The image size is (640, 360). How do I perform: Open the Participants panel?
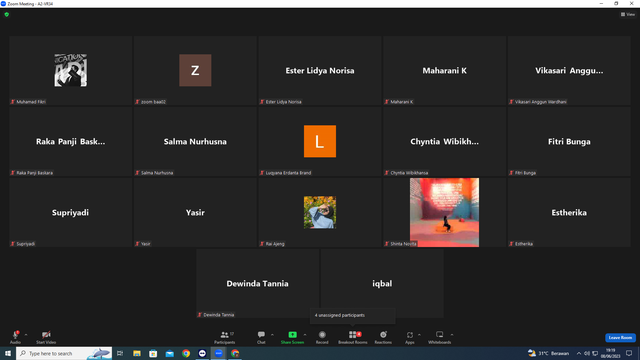tap(225, 337)
